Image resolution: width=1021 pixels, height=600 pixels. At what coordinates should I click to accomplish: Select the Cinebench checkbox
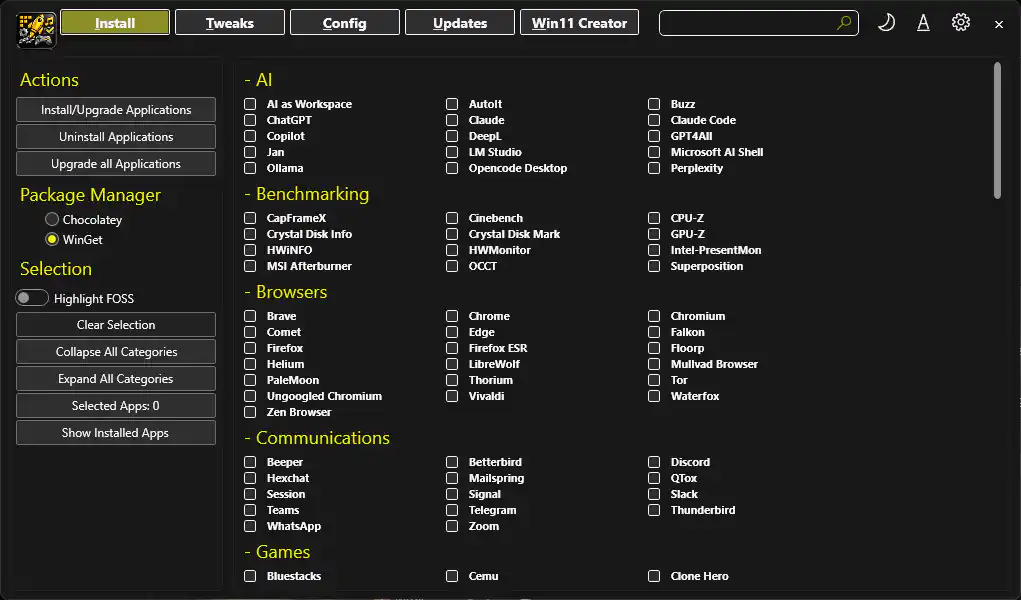point(452,218)
